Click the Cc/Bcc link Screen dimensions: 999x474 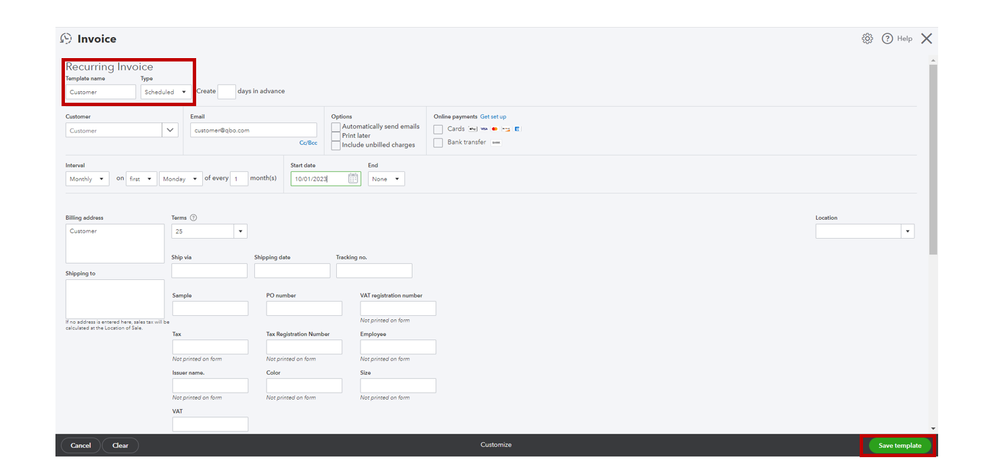click(x=308, y=143)
